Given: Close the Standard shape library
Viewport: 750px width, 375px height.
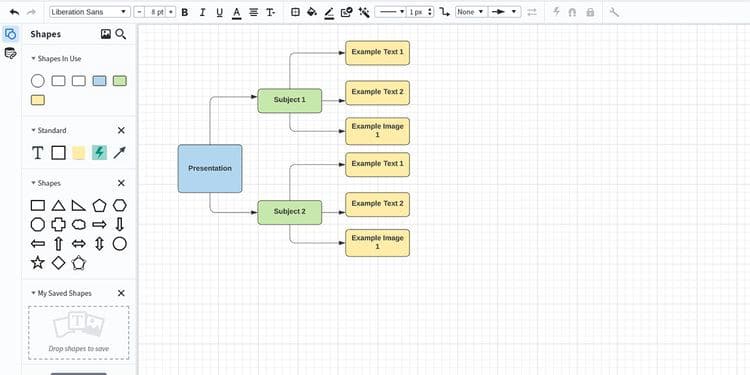Looking at the screenshot, I should 121,130.
